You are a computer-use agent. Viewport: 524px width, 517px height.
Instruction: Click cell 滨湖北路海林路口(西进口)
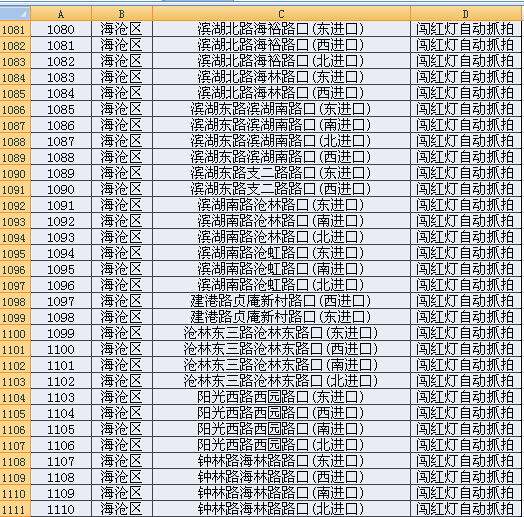tap(281, 93)
